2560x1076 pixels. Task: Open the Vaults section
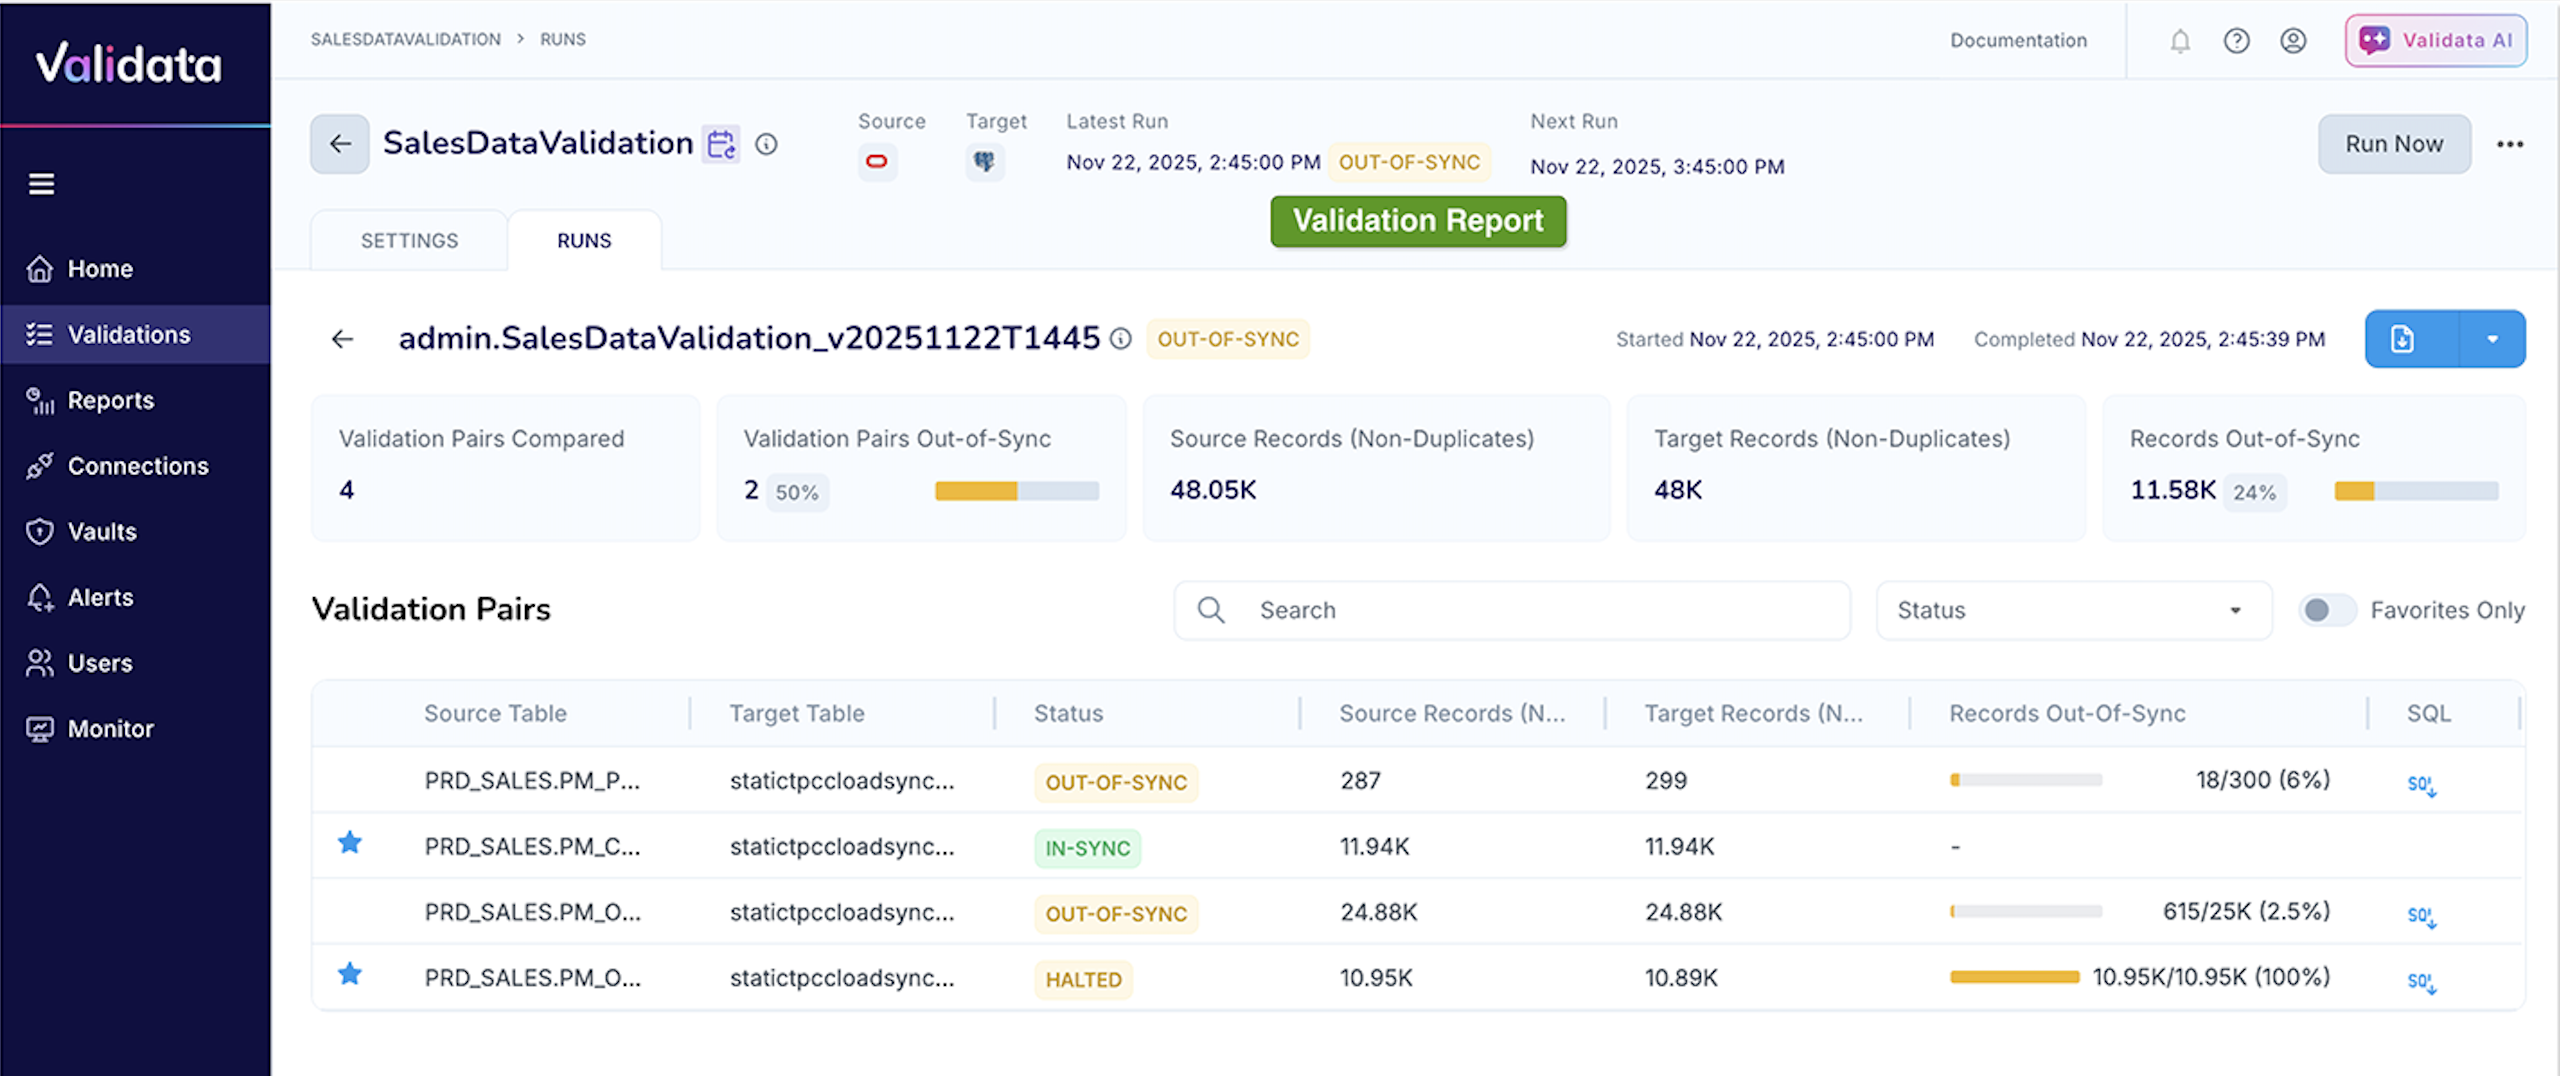pos(104,531)
